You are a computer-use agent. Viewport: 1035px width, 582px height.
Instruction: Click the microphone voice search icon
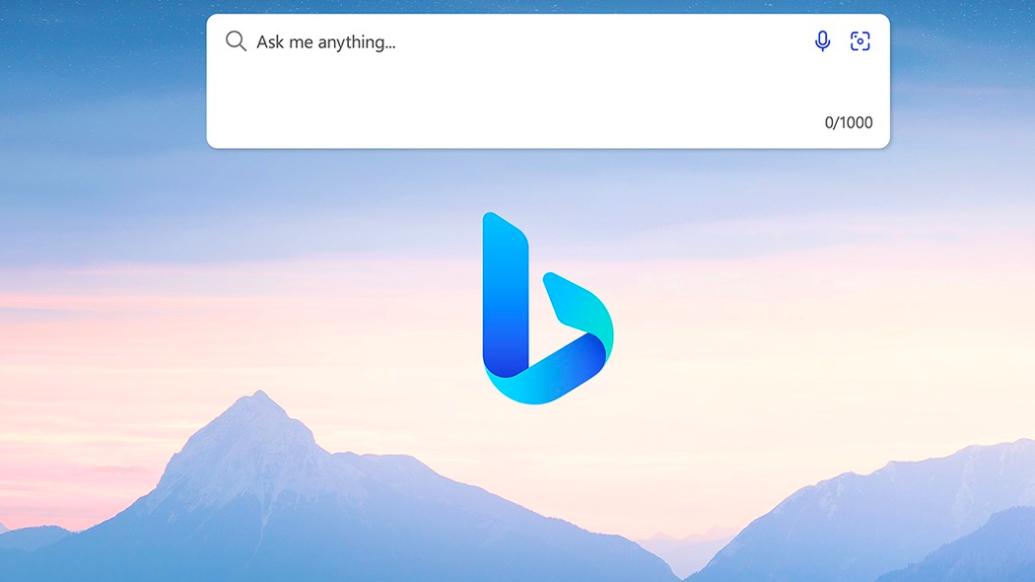(x=822, y=42)
